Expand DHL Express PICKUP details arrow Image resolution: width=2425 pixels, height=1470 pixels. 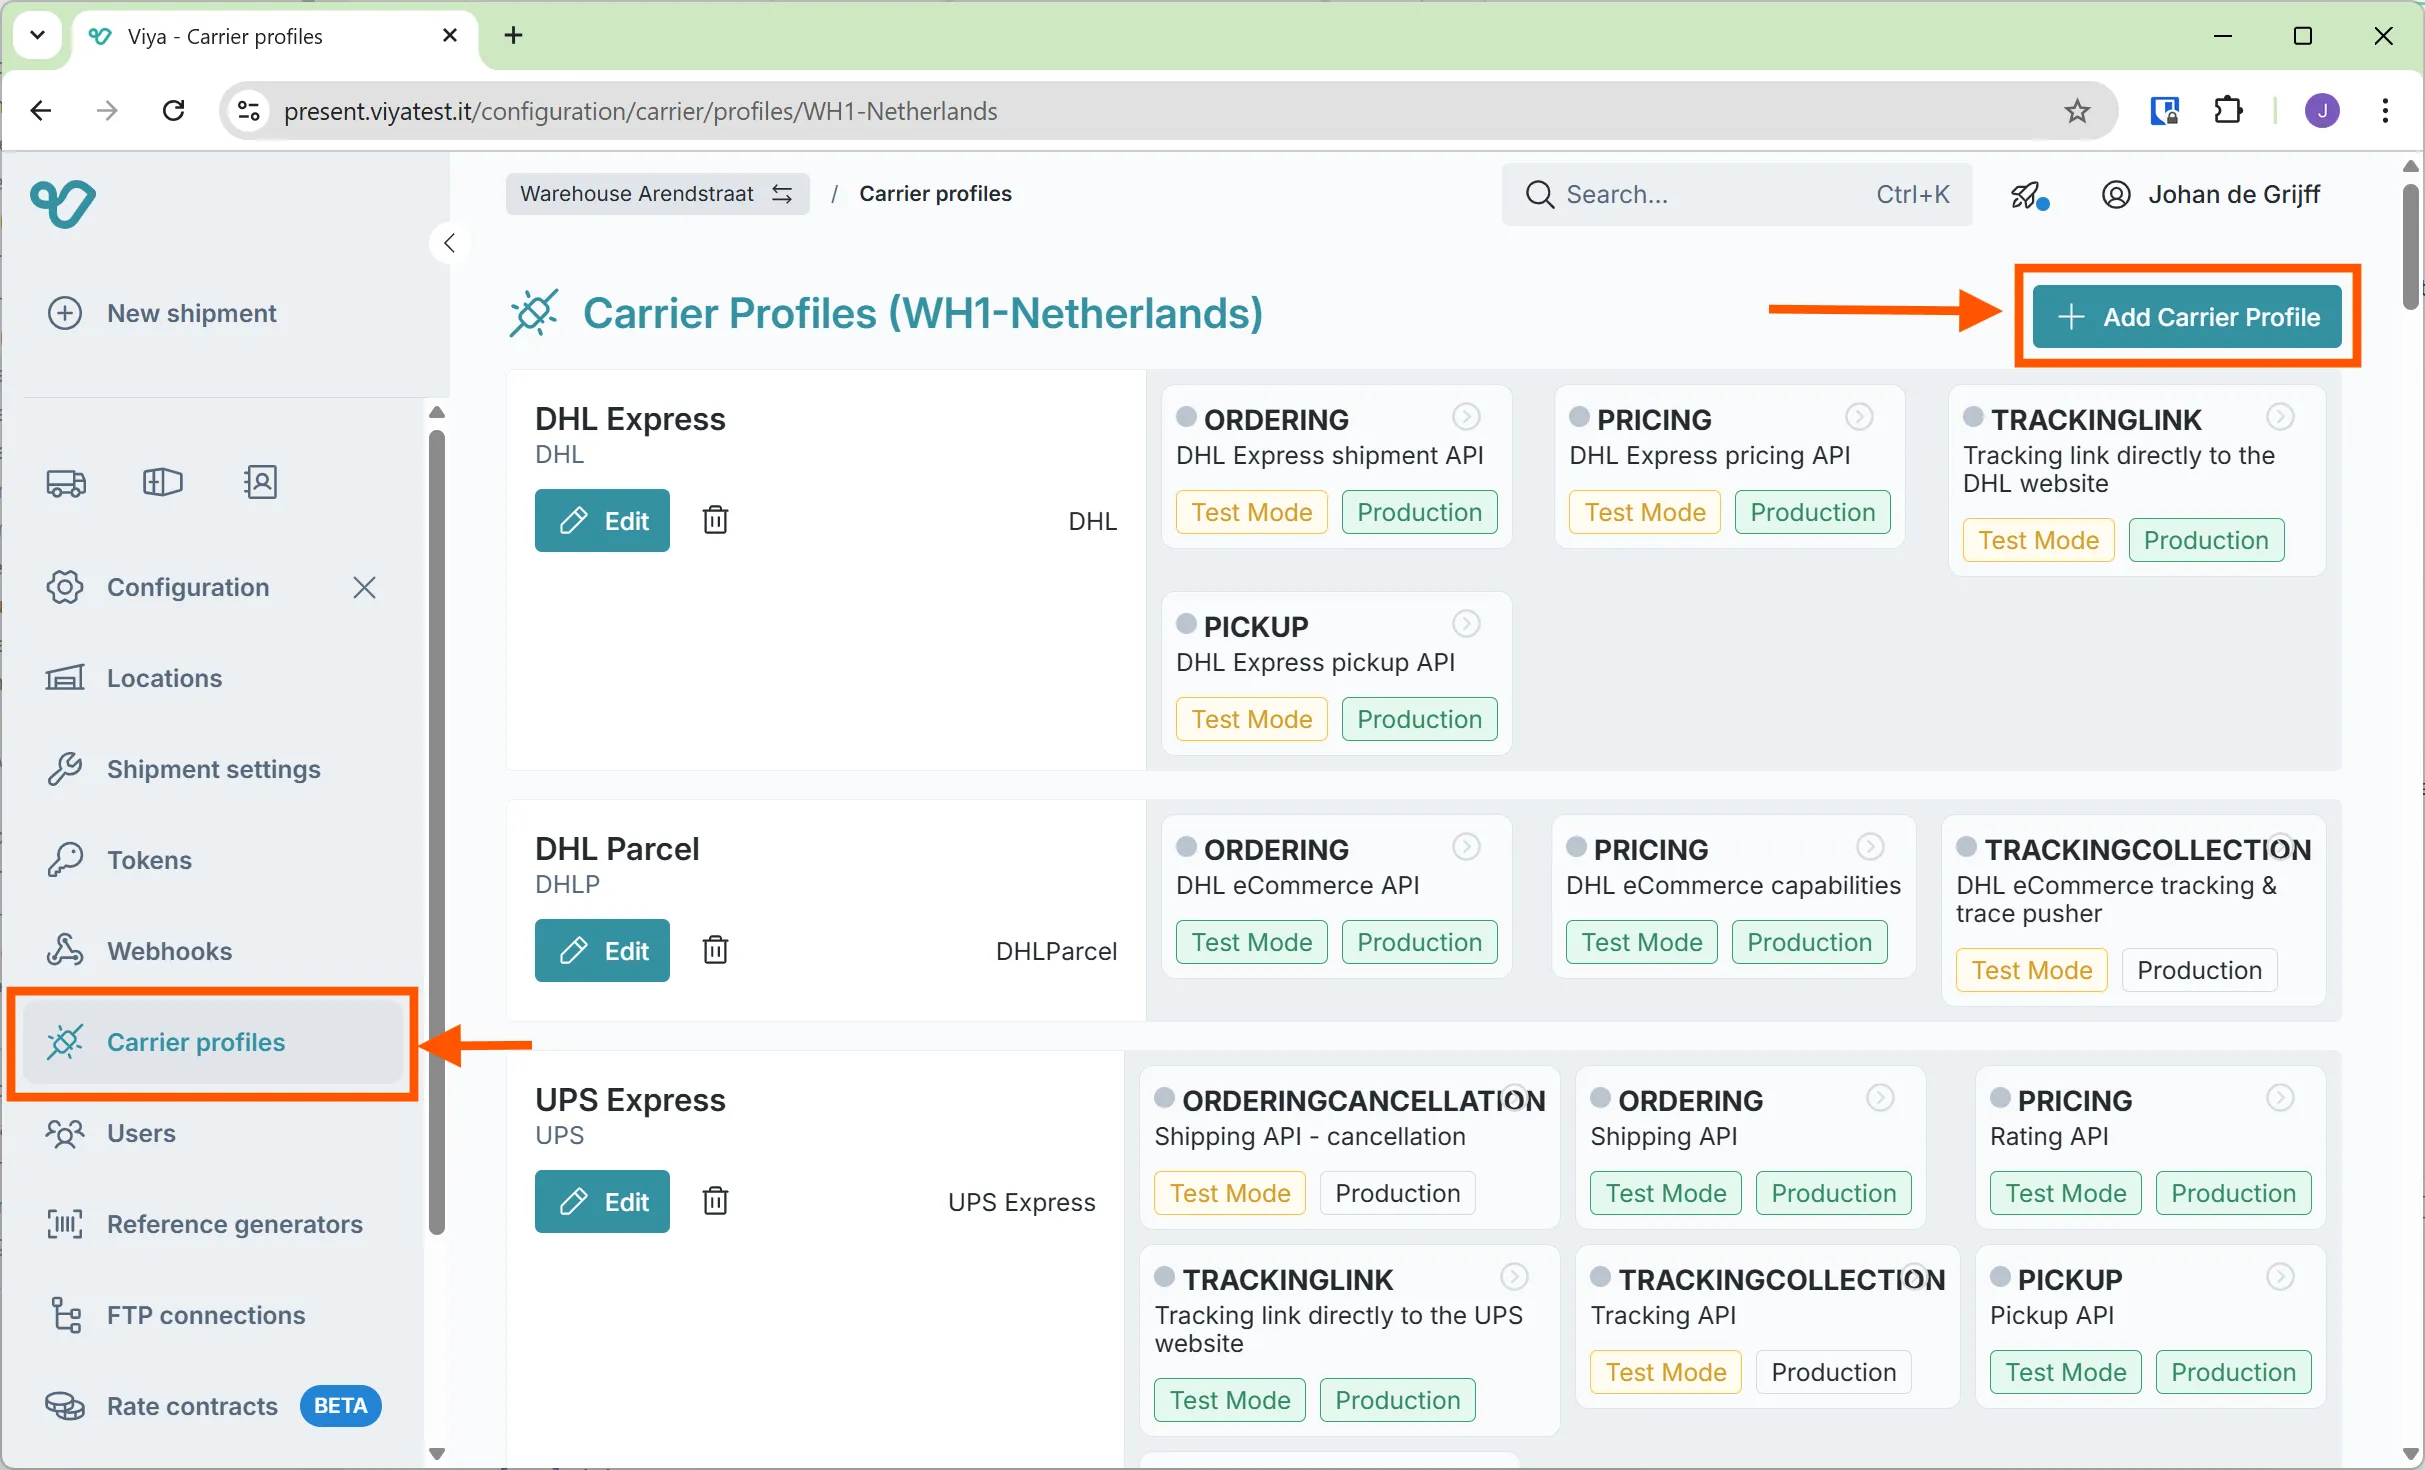pos(1466,624)
